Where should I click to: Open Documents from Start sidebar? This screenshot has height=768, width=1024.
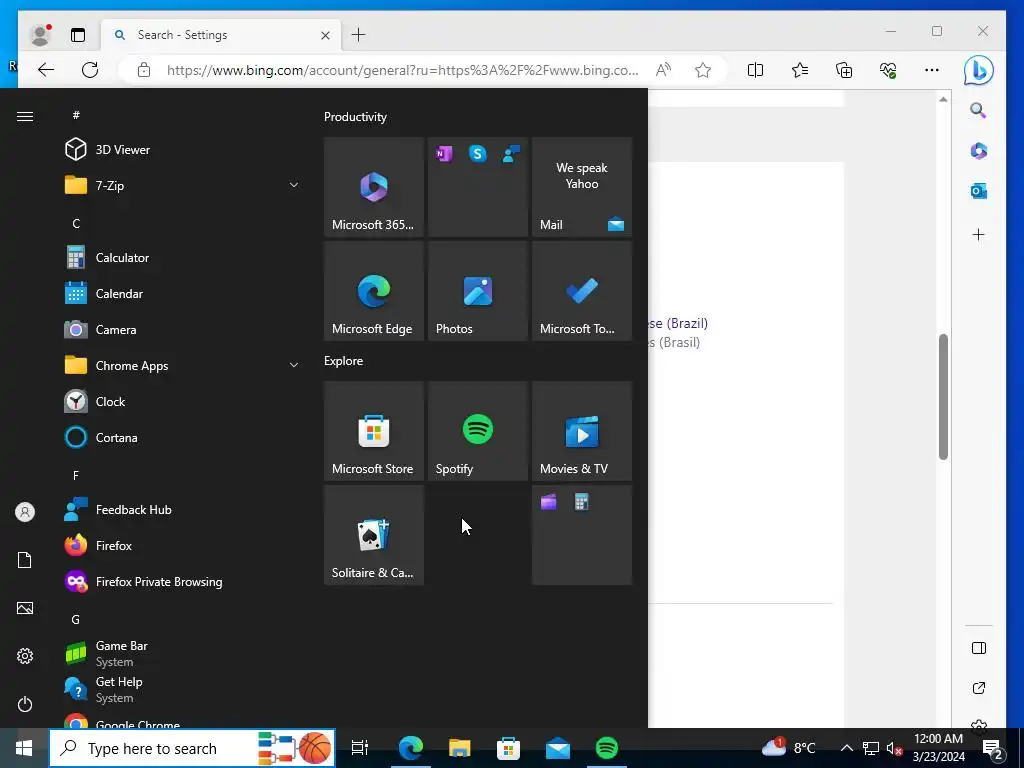pos(25,560)
